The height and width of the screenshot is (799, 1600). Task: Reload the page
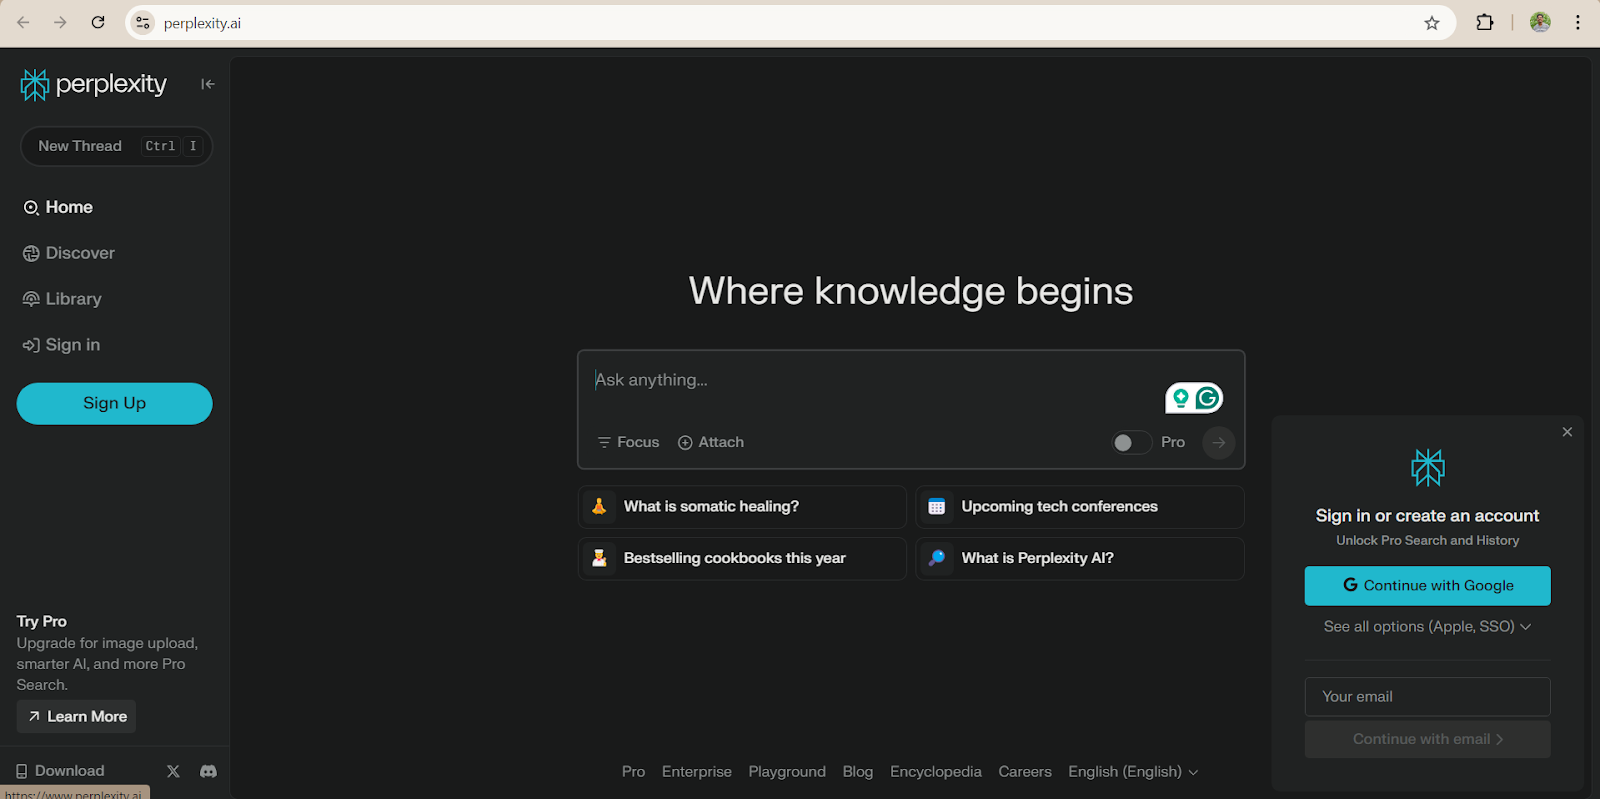(x=98, y=22)
